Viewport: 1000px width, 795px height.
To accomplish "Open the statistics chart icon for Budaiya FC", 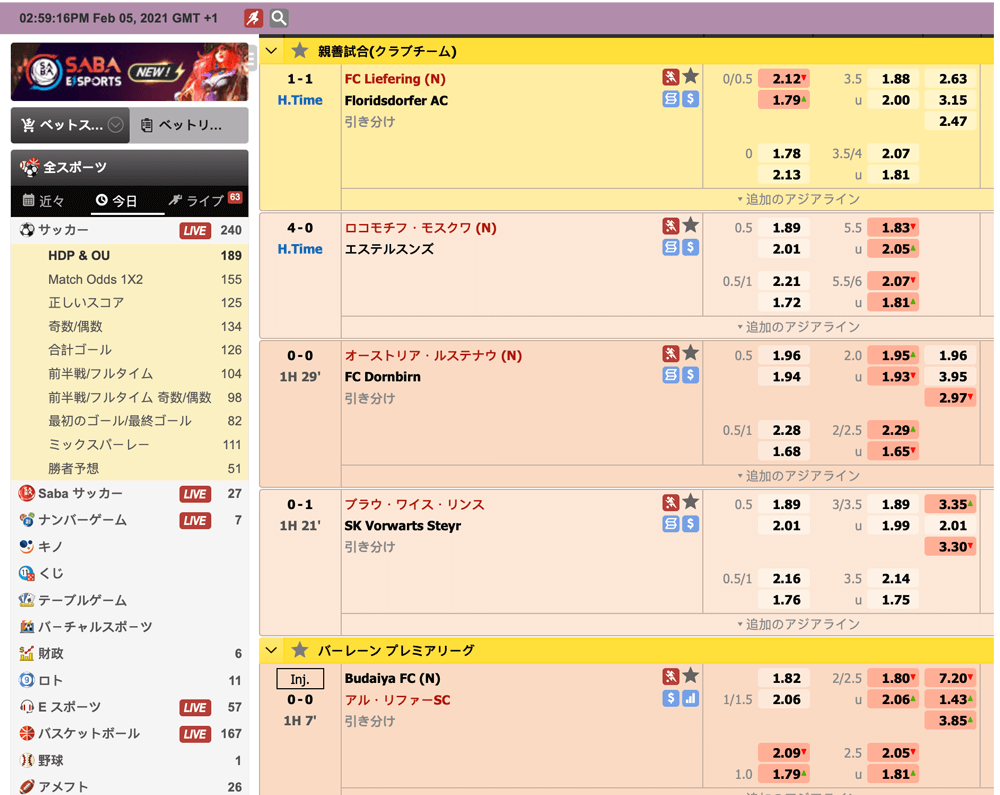I will (x=690, y=698).
